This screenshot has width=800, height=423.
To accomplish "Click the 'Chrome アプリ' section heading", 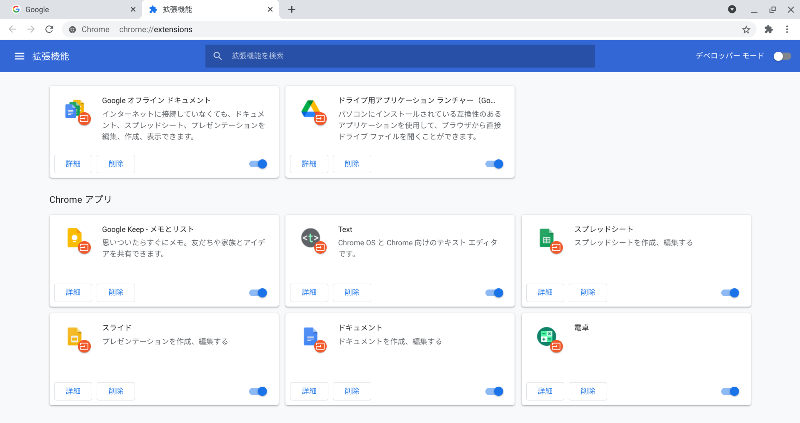I will coord(80,200).
